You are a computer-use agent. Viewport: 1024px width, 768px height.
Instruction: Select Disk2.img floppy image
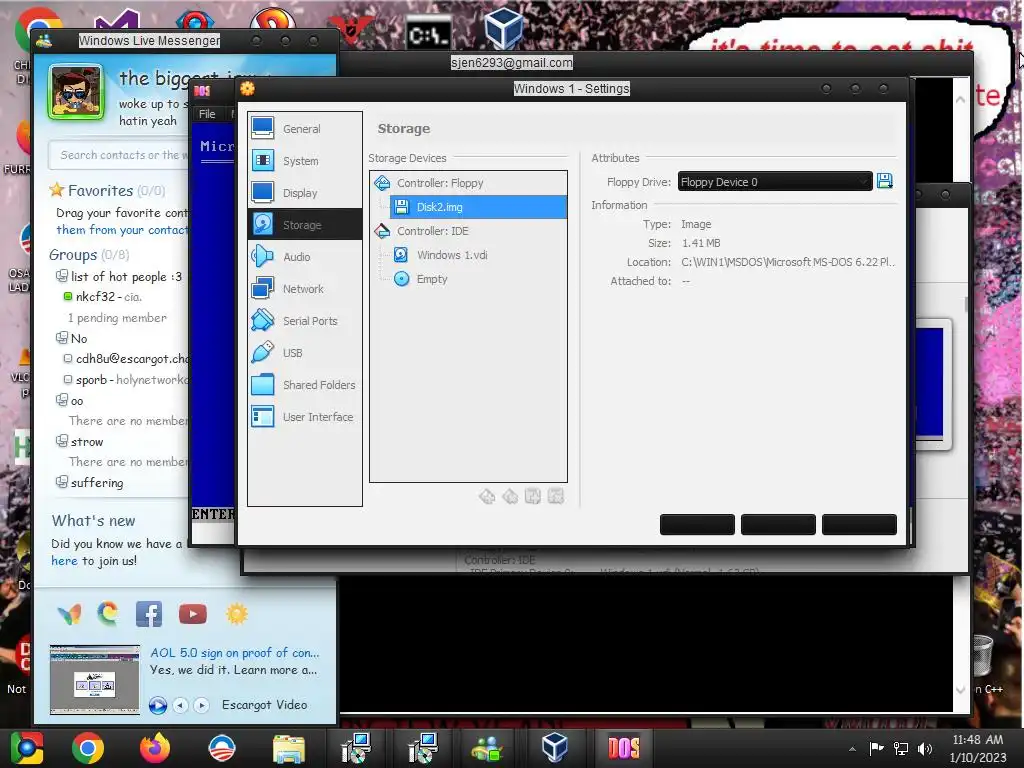pyautogui.click(x=478, y=207)
